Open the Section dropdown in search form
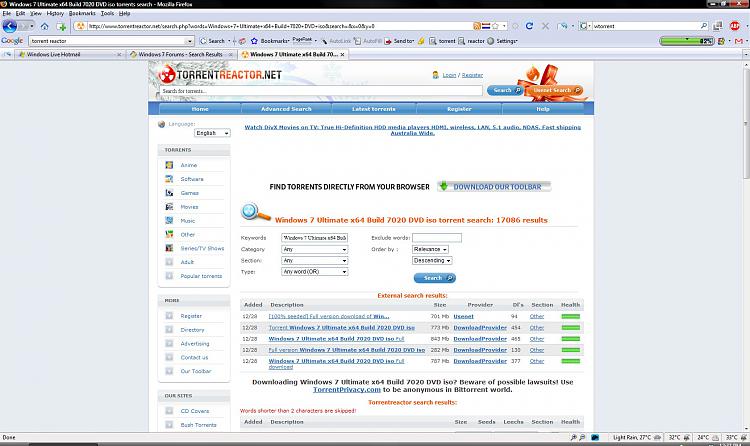The image size is (750, 446). point(314,260)
